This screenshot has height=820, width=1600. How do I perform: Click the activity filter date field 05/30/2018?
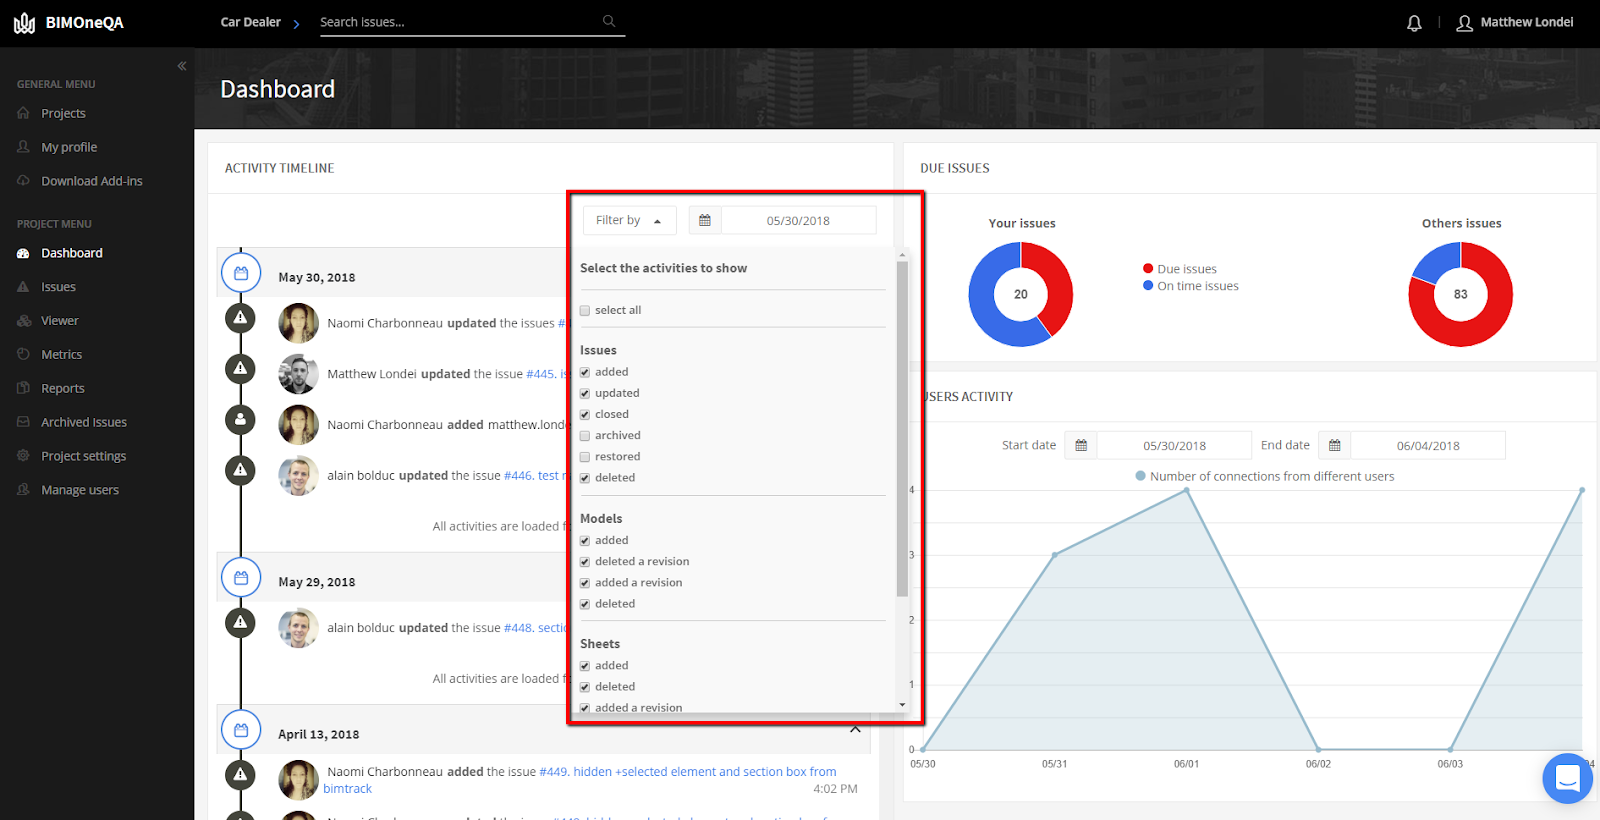[798, 220]
